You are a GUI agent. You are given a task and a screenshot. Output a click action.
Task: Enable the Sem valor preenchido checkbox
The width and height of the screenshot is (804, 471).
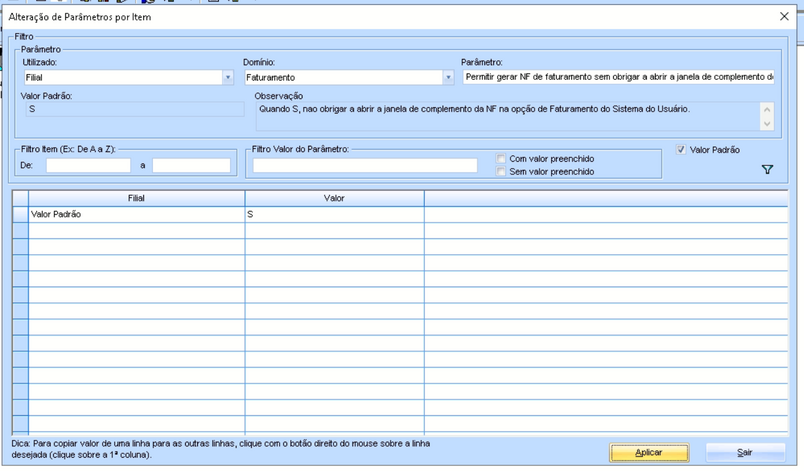pyautogui.click(x=501, y=172)
